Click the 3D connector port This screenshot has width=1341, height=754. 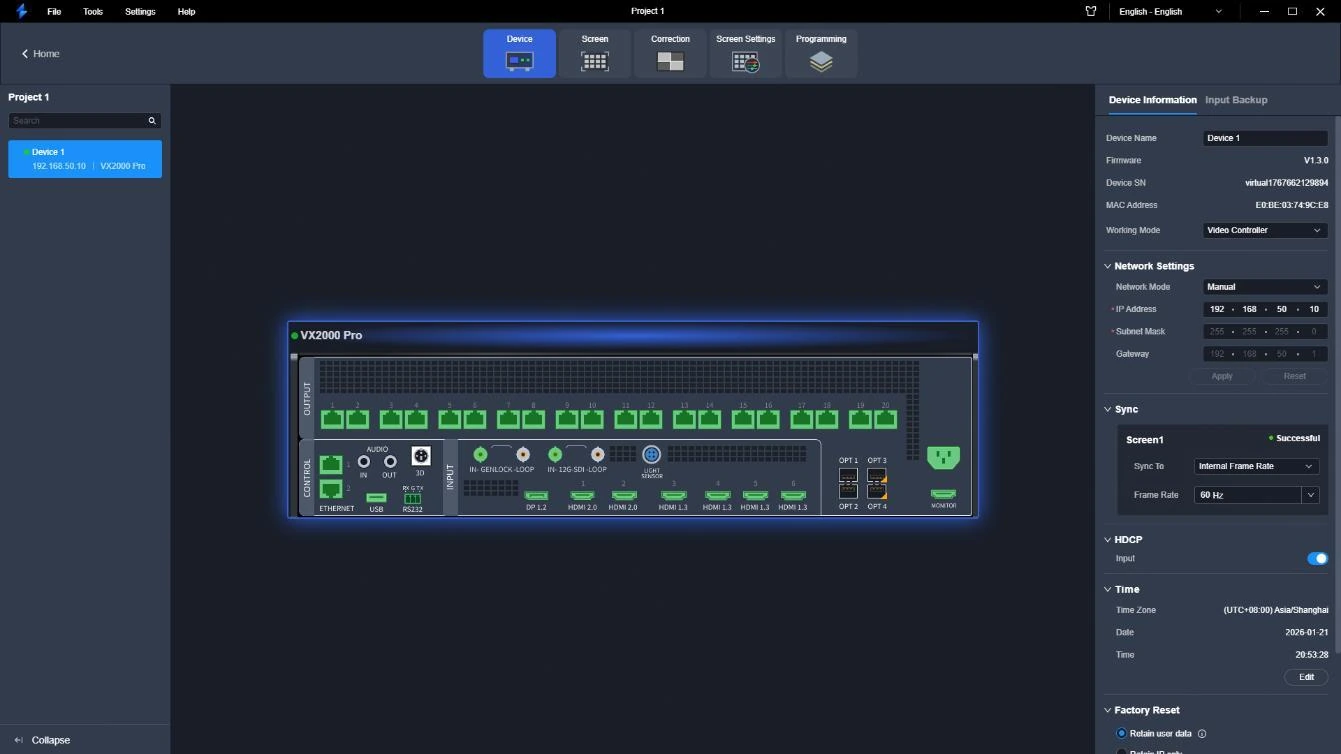pos(421,455)
